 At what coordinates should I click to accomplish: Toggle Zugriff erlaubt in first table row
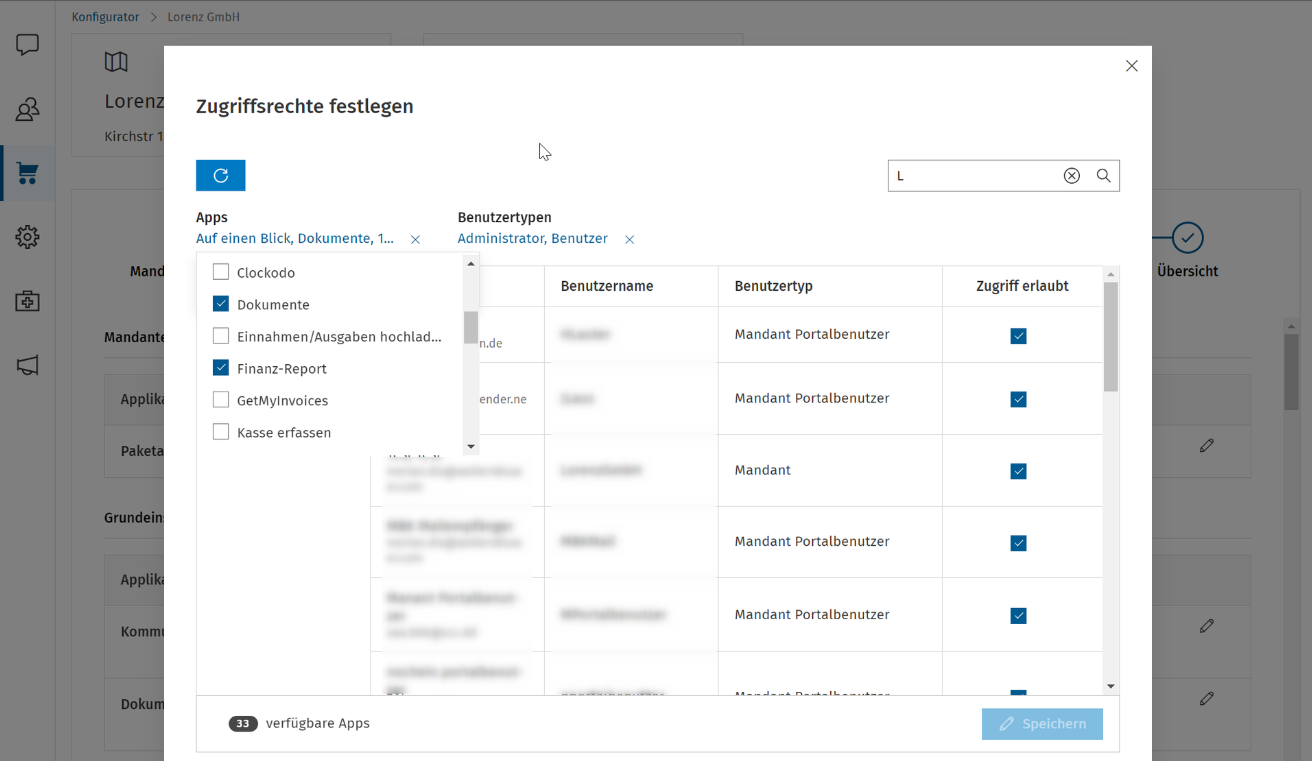tap(1018, 336)
